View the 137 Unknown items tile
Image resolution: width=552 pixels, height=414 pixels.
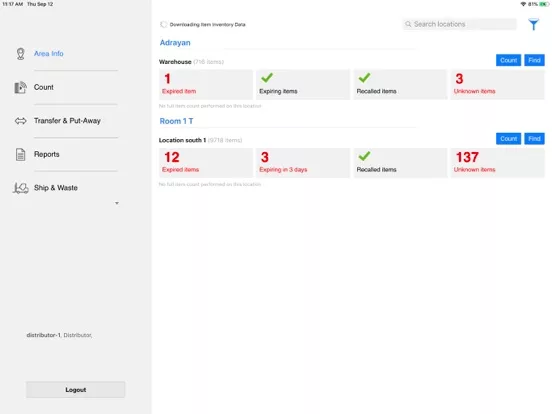click(x=497, y=163)
